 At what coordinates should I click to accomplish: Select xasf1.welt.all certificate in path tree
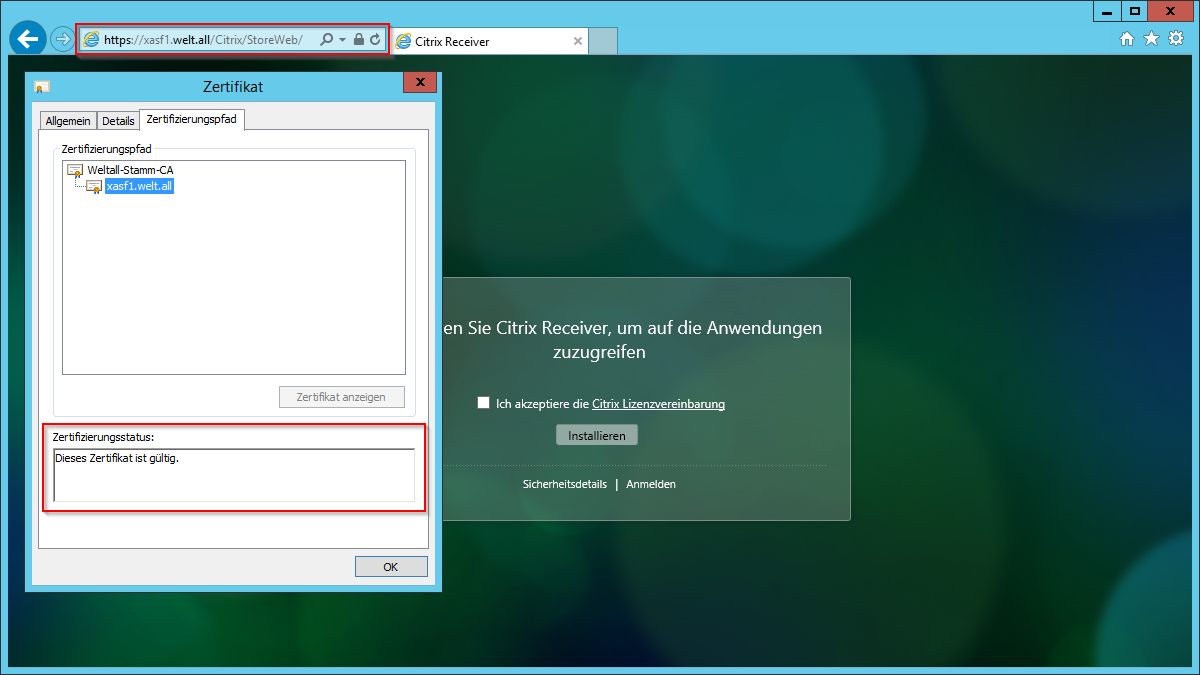(x=139, y=186)
